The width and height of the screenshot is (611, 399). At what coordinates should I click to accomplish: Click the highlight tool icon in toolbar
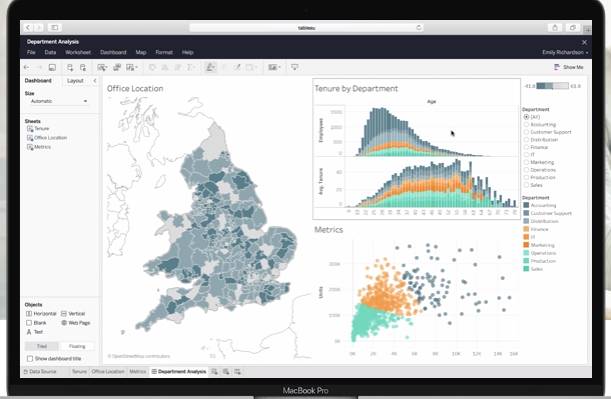pyautogui.click(x=210, y=67)
